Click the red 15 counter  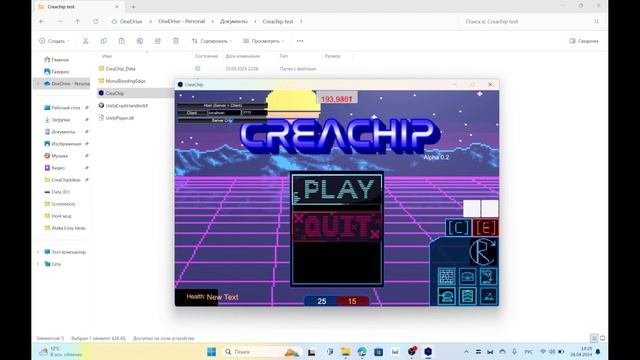coord(352,301)
